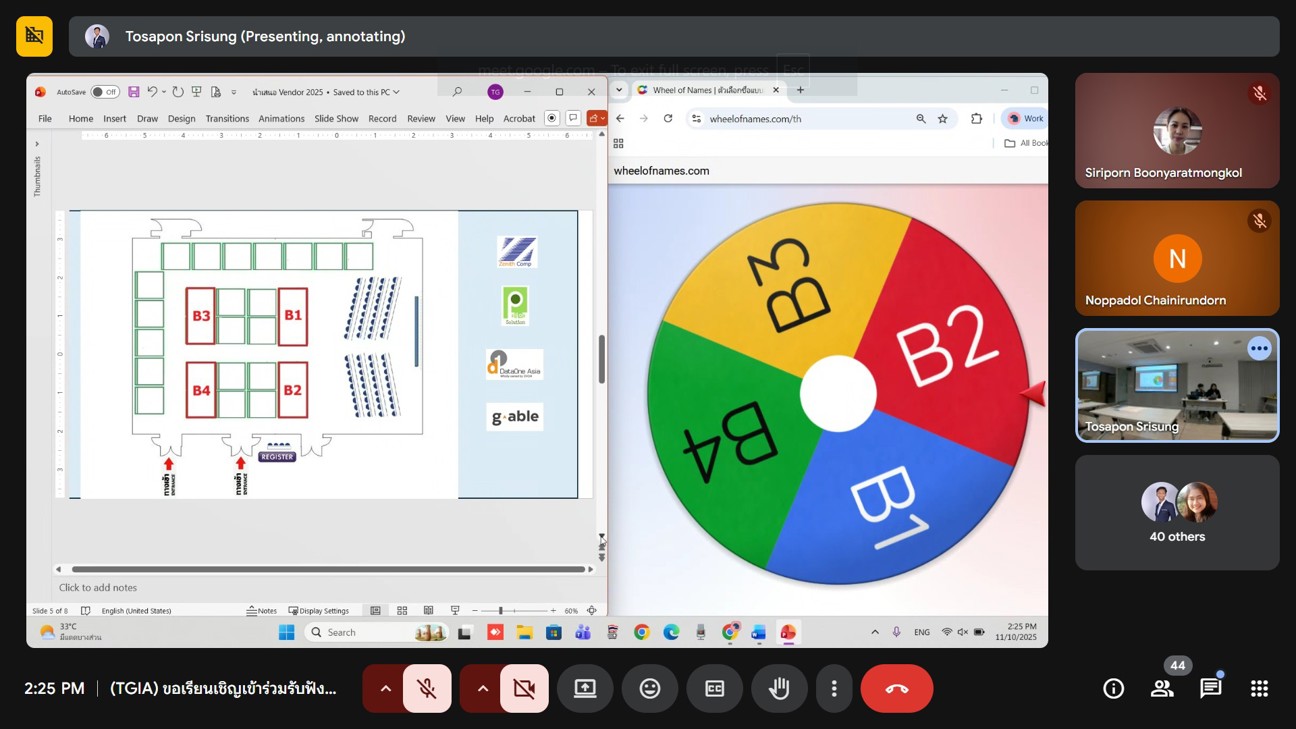Open the emoji reactions button
1296x729 pixels.
click(x=650, y=689)
